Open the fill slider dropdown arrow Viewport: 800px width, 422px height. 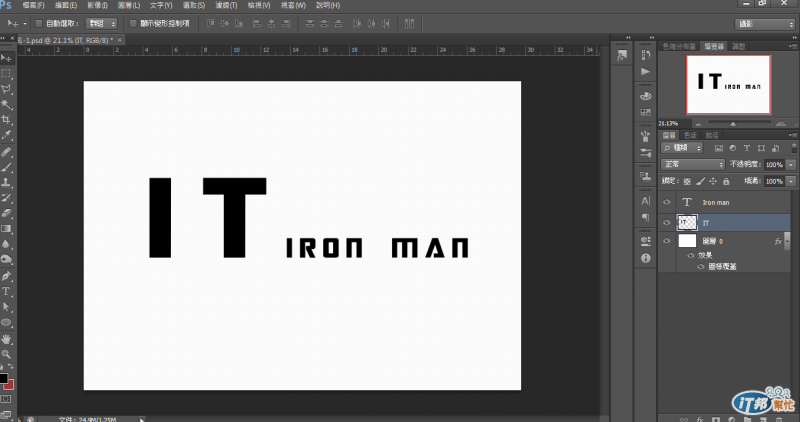tap(791, 181)
